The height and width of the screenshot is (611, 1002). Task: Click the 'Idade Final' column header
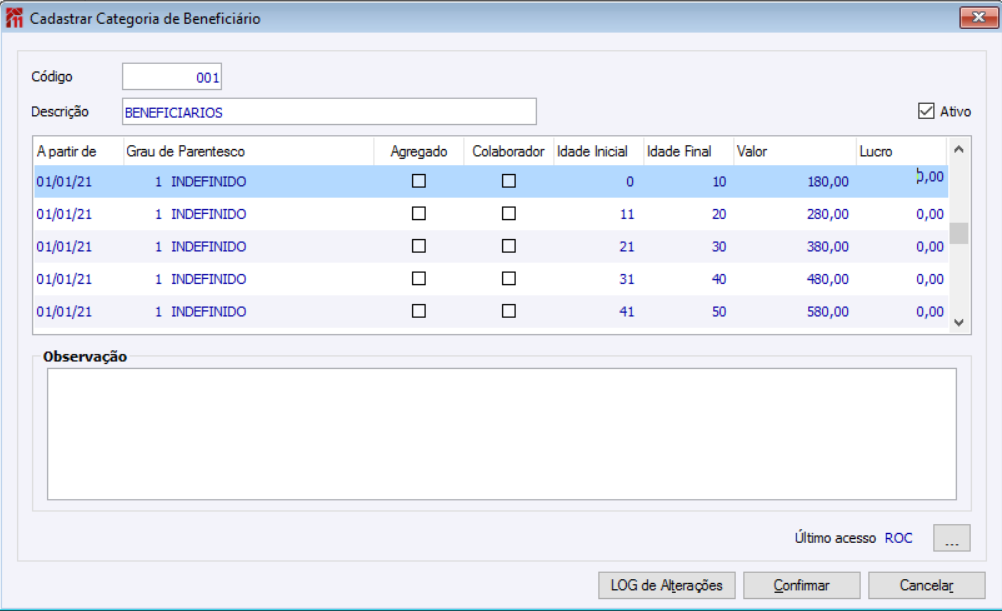[x=679, y=152]
